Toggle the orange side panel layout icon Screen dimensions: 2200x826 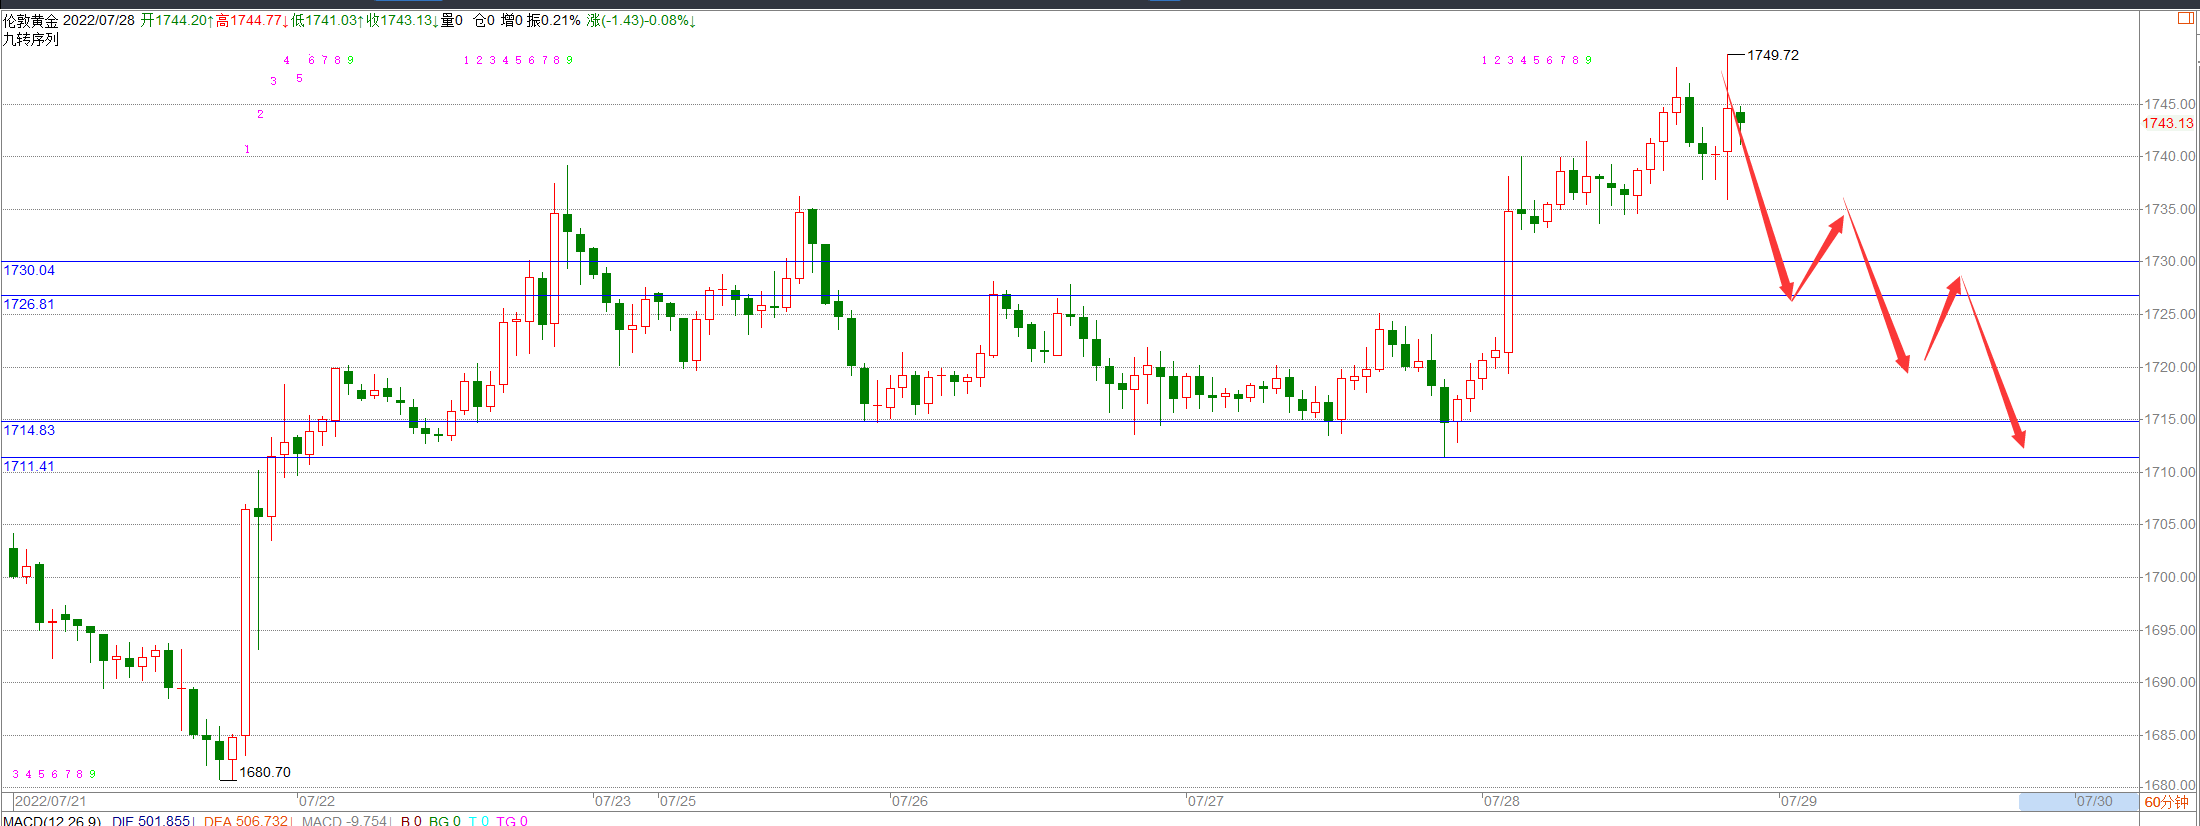[x=2186, y=18]
